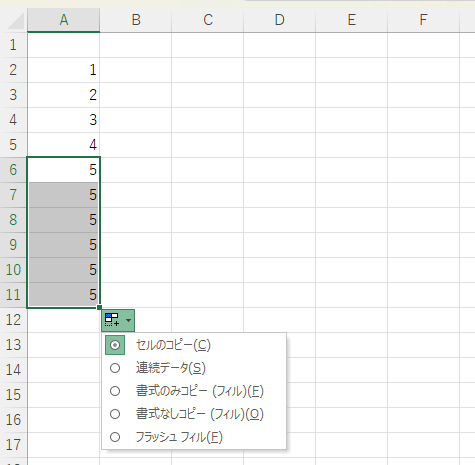Click empty cell C6
The image size is (475, 465).
click(x=208, y=170)
